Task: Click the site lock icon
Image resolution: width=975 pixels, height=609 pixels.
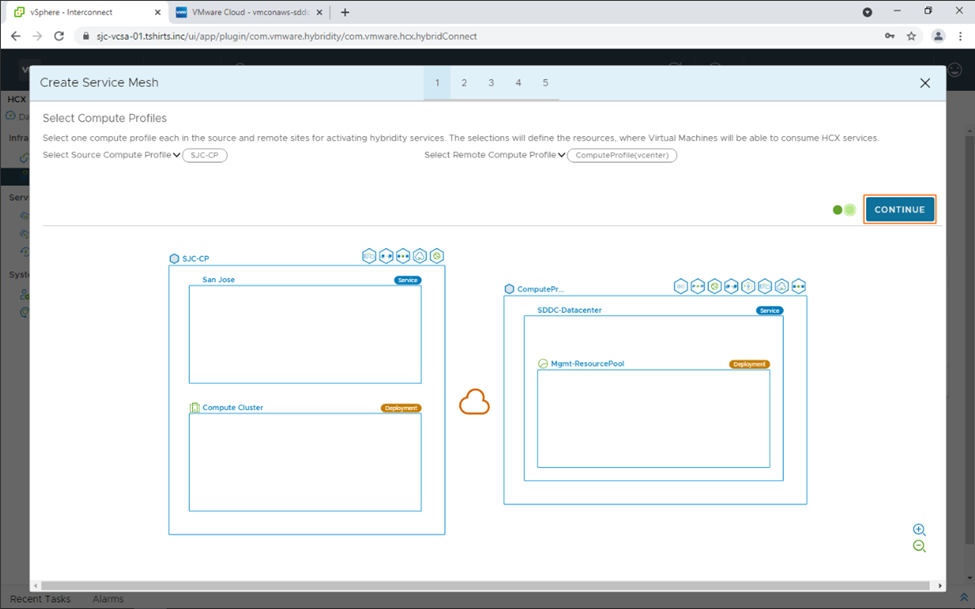Action: [x=86, y=36]
